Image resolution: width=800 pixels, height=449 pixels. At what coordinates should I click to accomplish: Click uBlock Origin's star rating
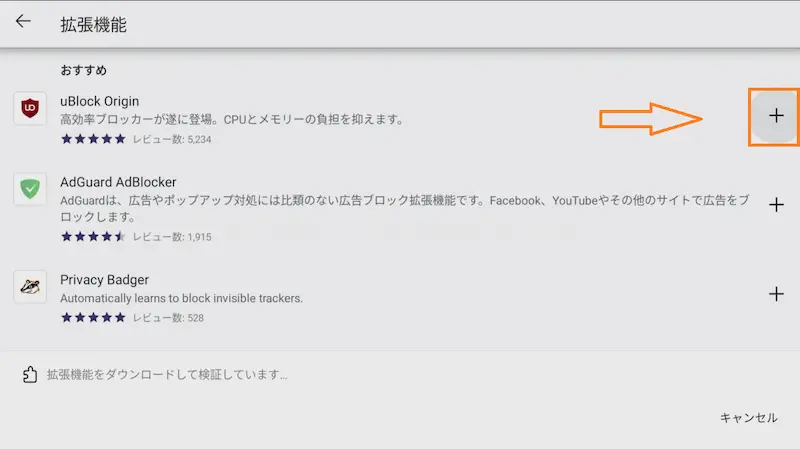(x=93, y=139)
